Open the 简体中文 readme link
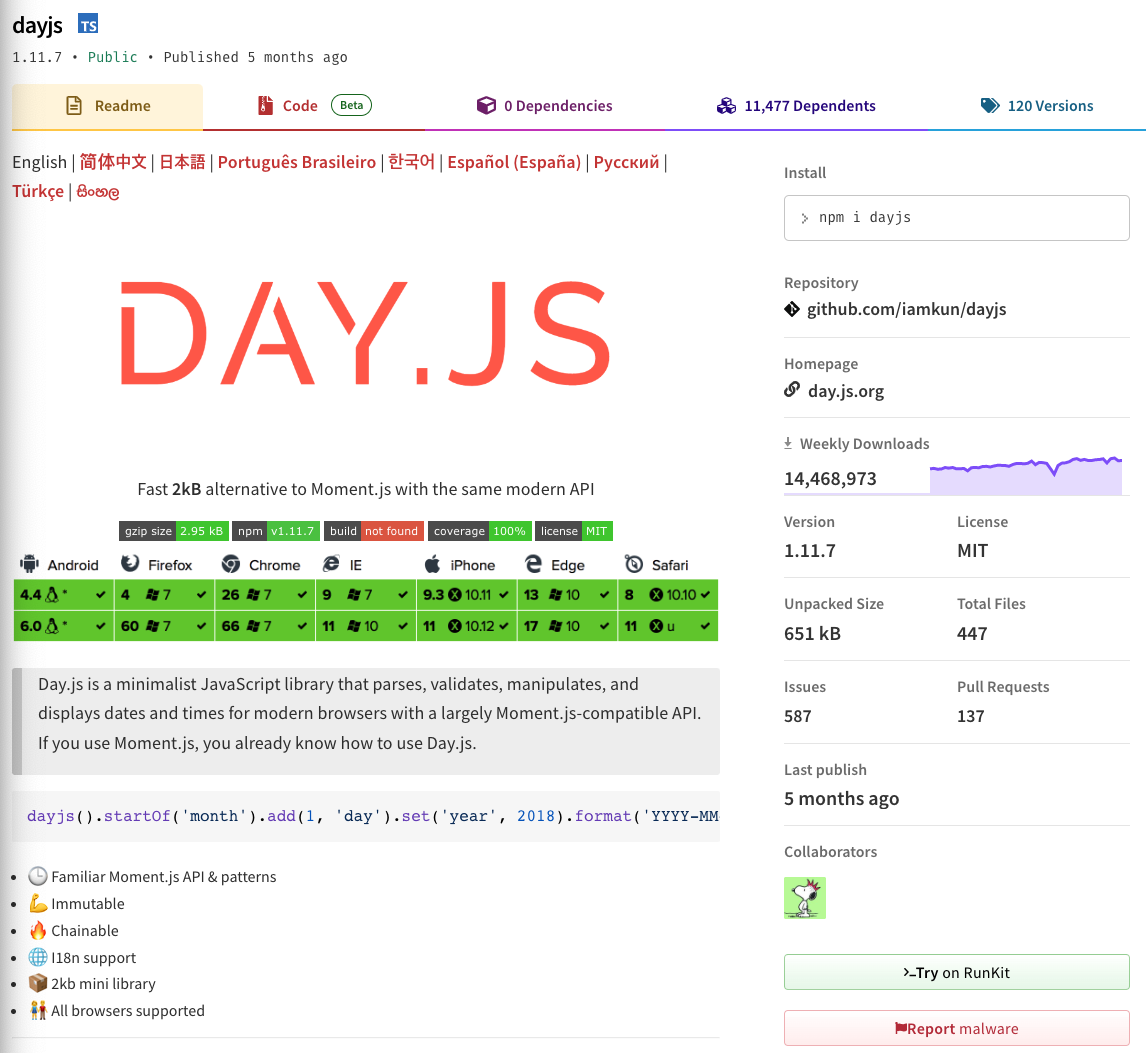Screen dimensions: 1148x1053 coord(113,162)
